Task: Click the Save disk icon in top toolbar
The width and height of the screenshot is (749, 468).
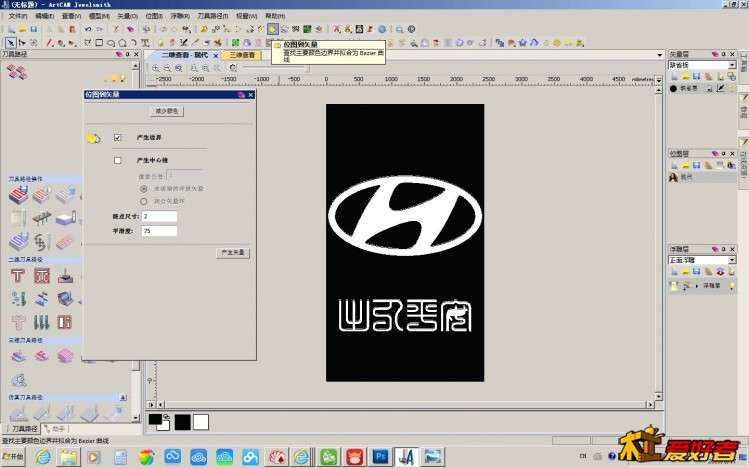Action: (x=33, y=29)
